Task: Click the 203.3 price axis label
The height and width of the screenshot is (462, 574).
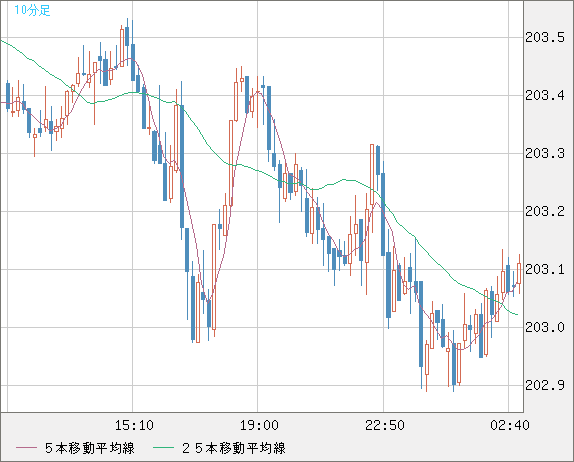Action: (x=545, y=153)
